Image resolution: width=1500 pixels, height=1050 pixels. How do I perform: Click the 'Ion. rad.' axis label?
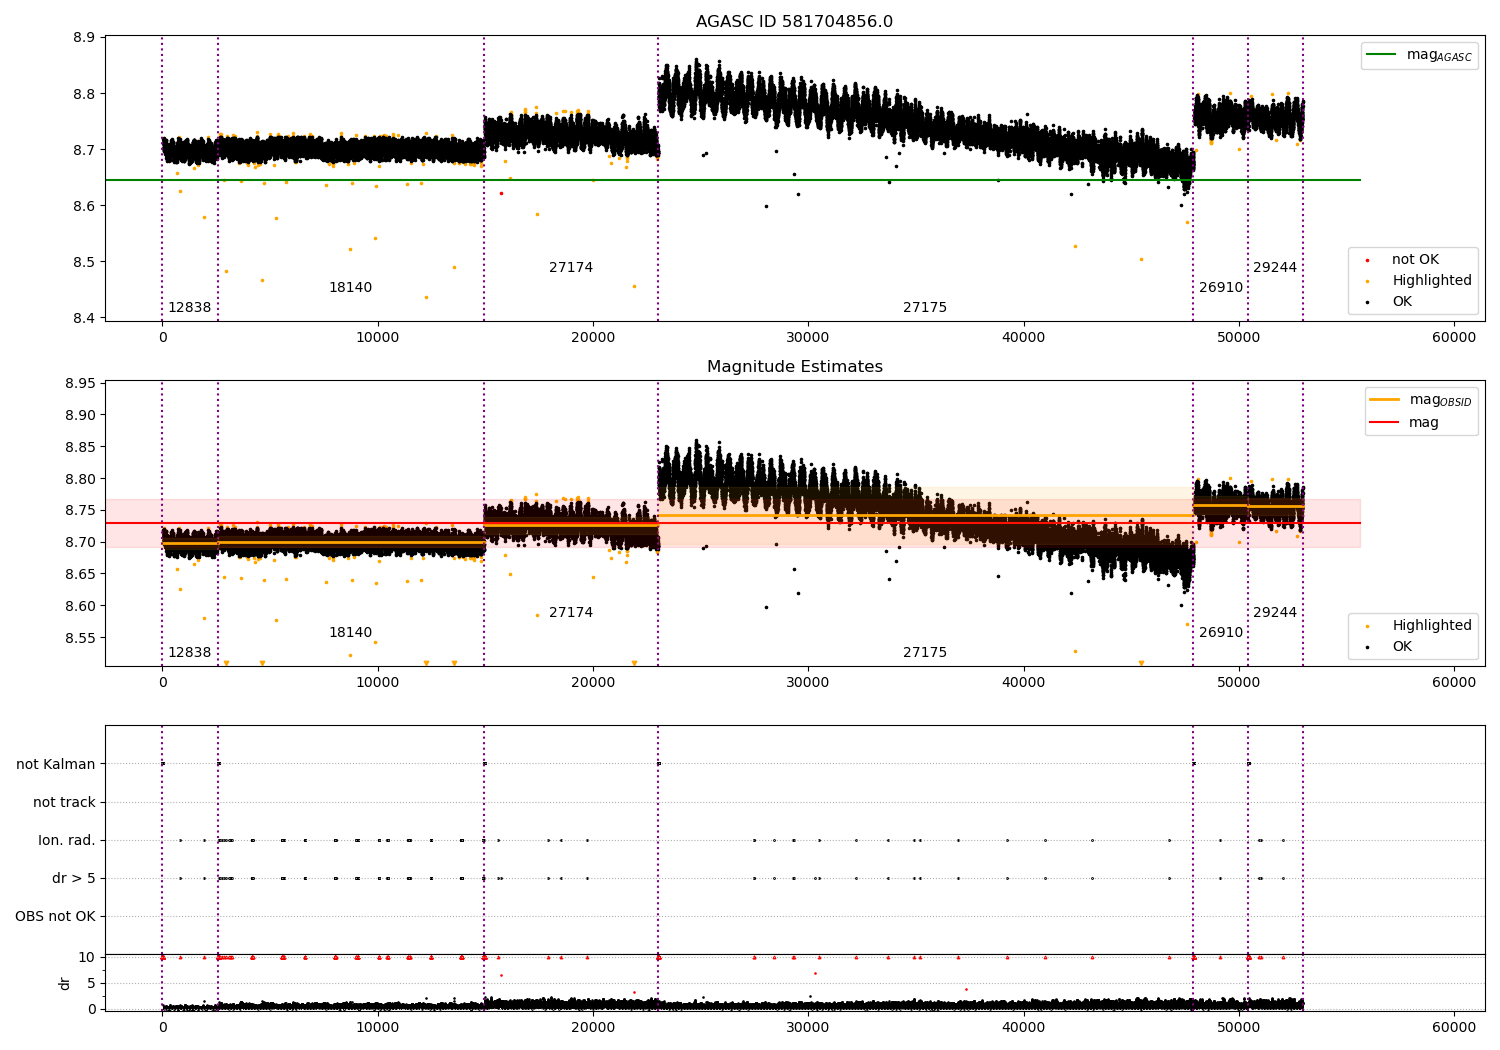tap(67, 841)
